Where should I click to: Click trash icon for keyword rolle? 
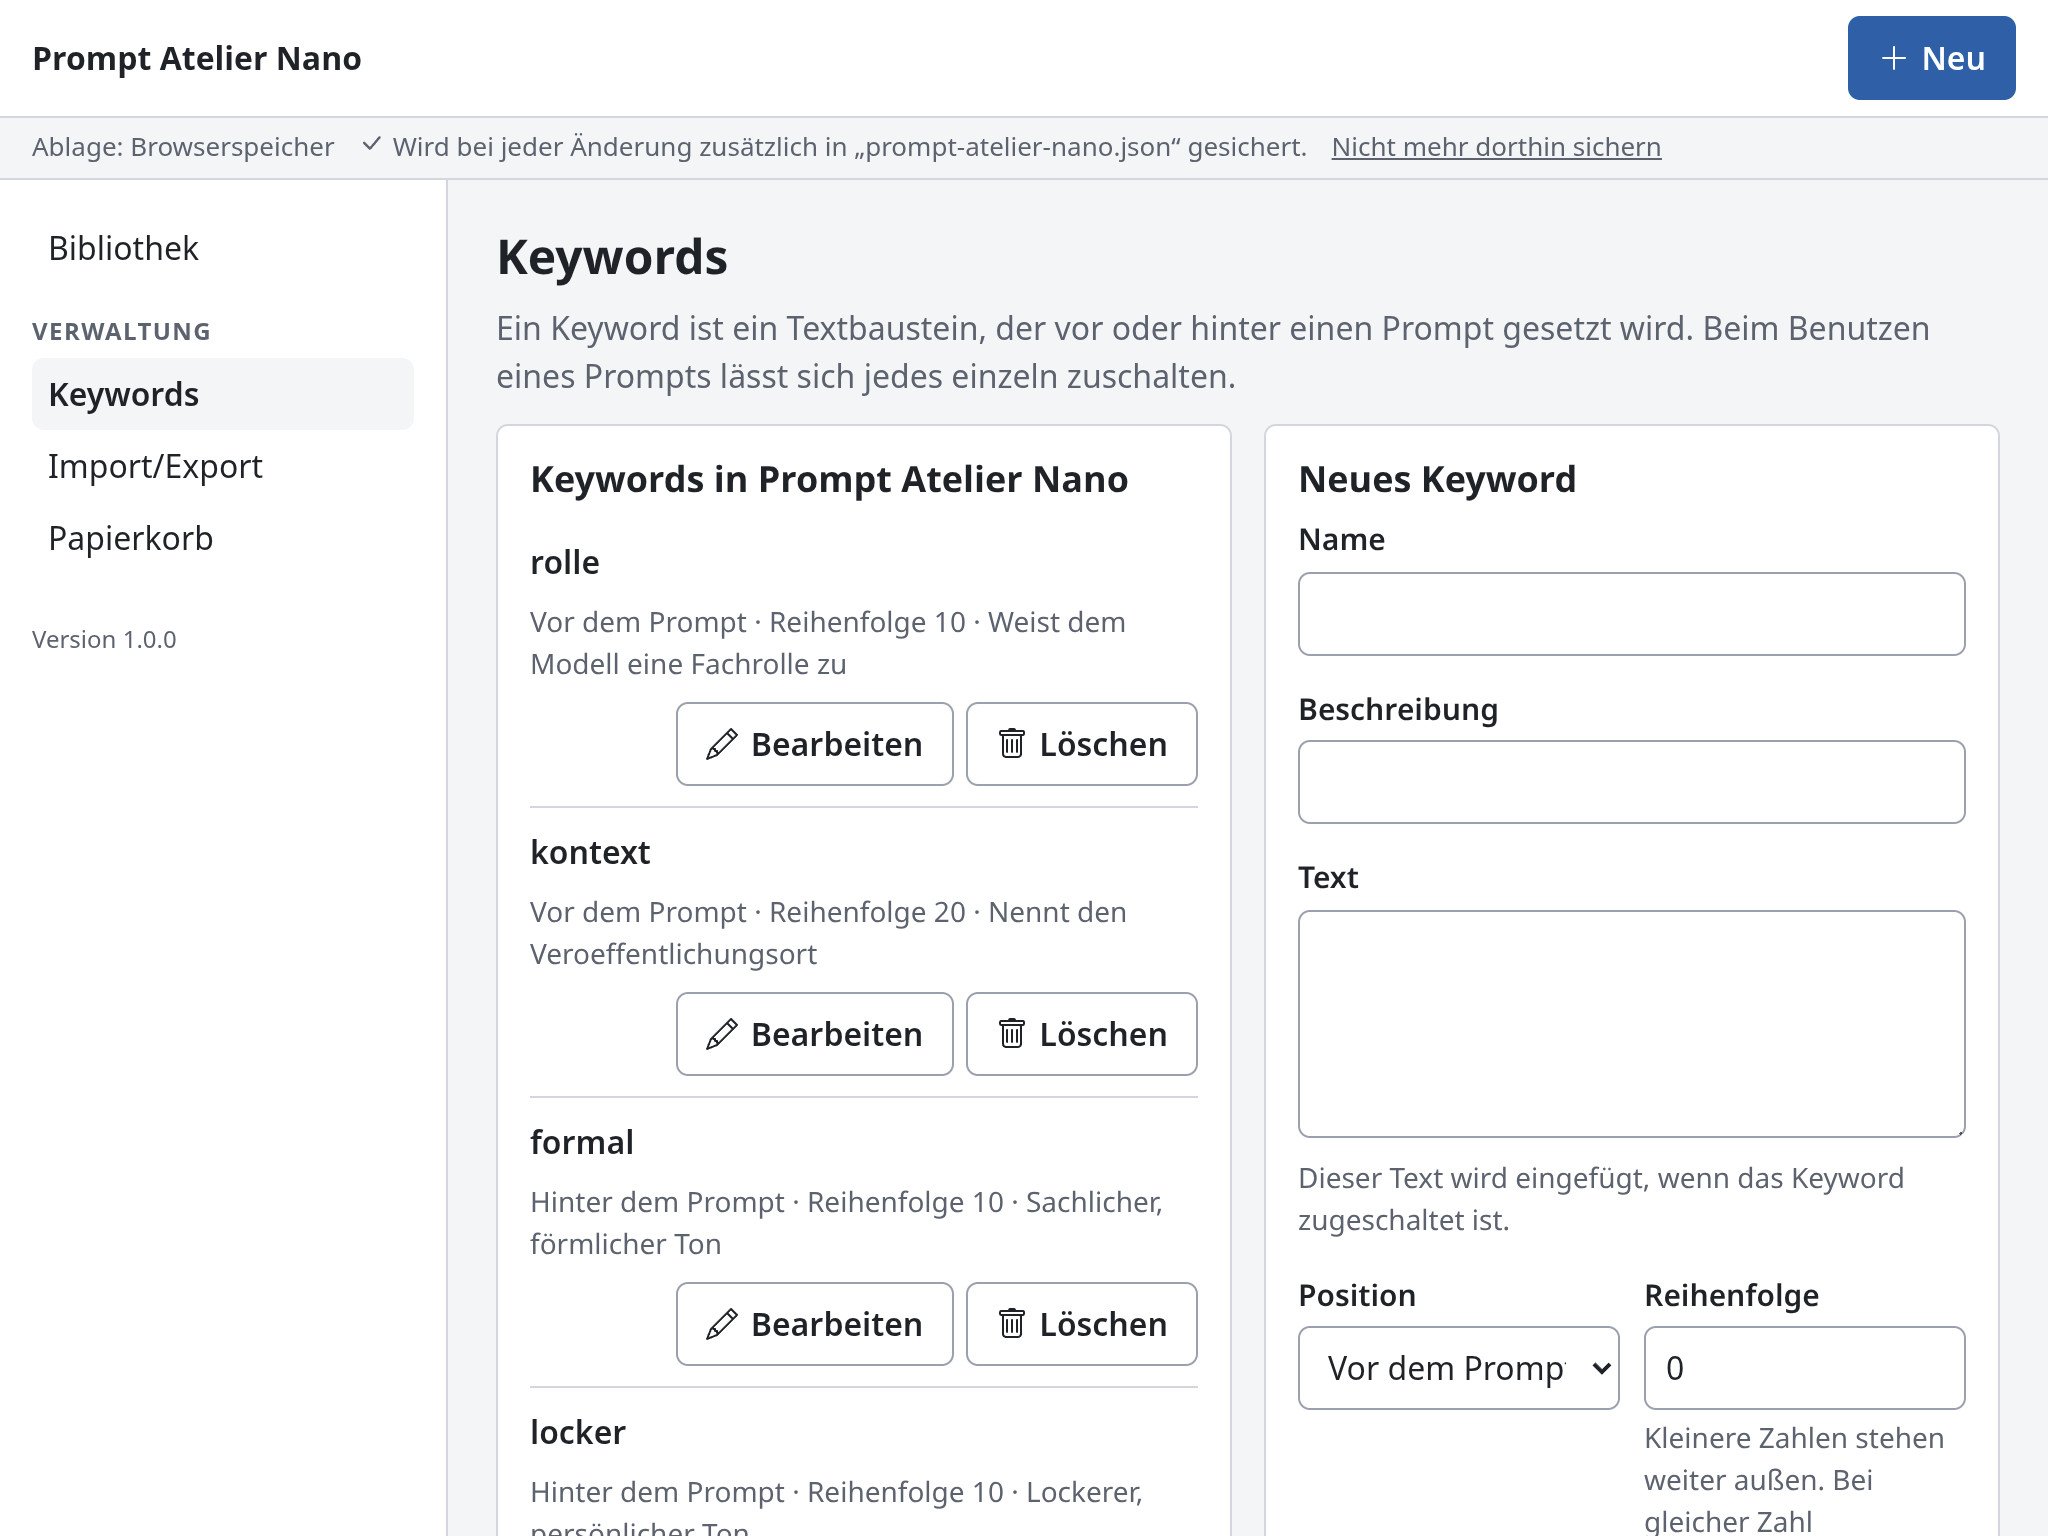coord(1012,743)
